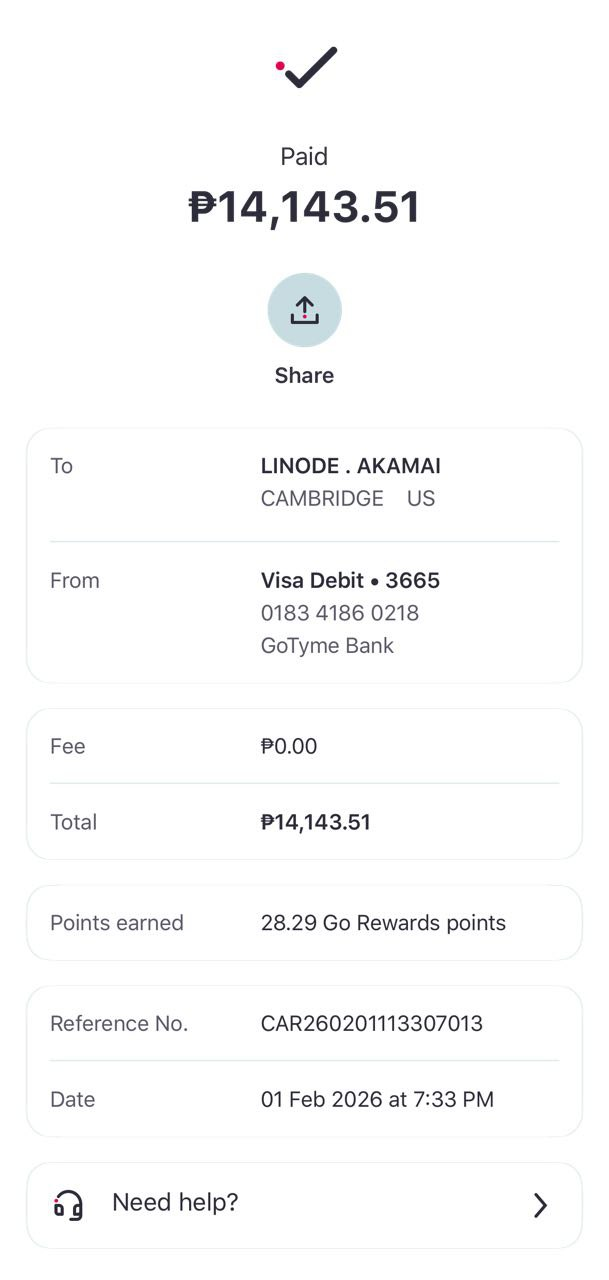The height and width of the screenshot is (1280, 609).
Task: Tap the Paid status label
Action: click(304, 156)
